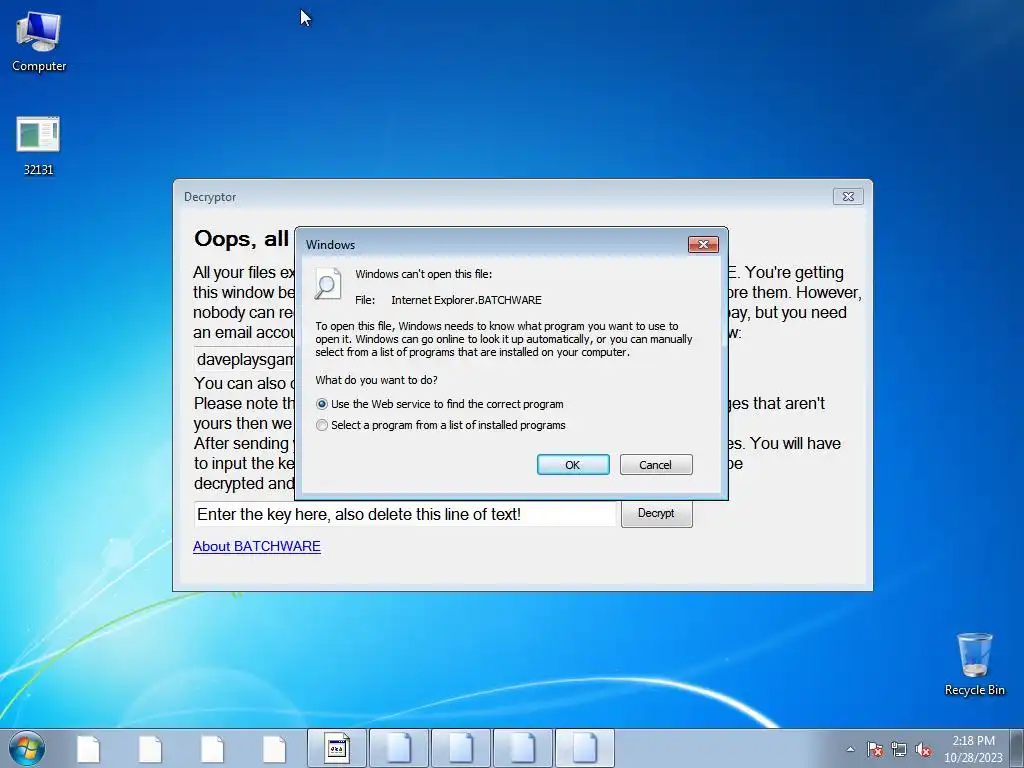Open the Action Center flag icon
The width and height of the screenshot is (1024, 768).
coord(874,749)
